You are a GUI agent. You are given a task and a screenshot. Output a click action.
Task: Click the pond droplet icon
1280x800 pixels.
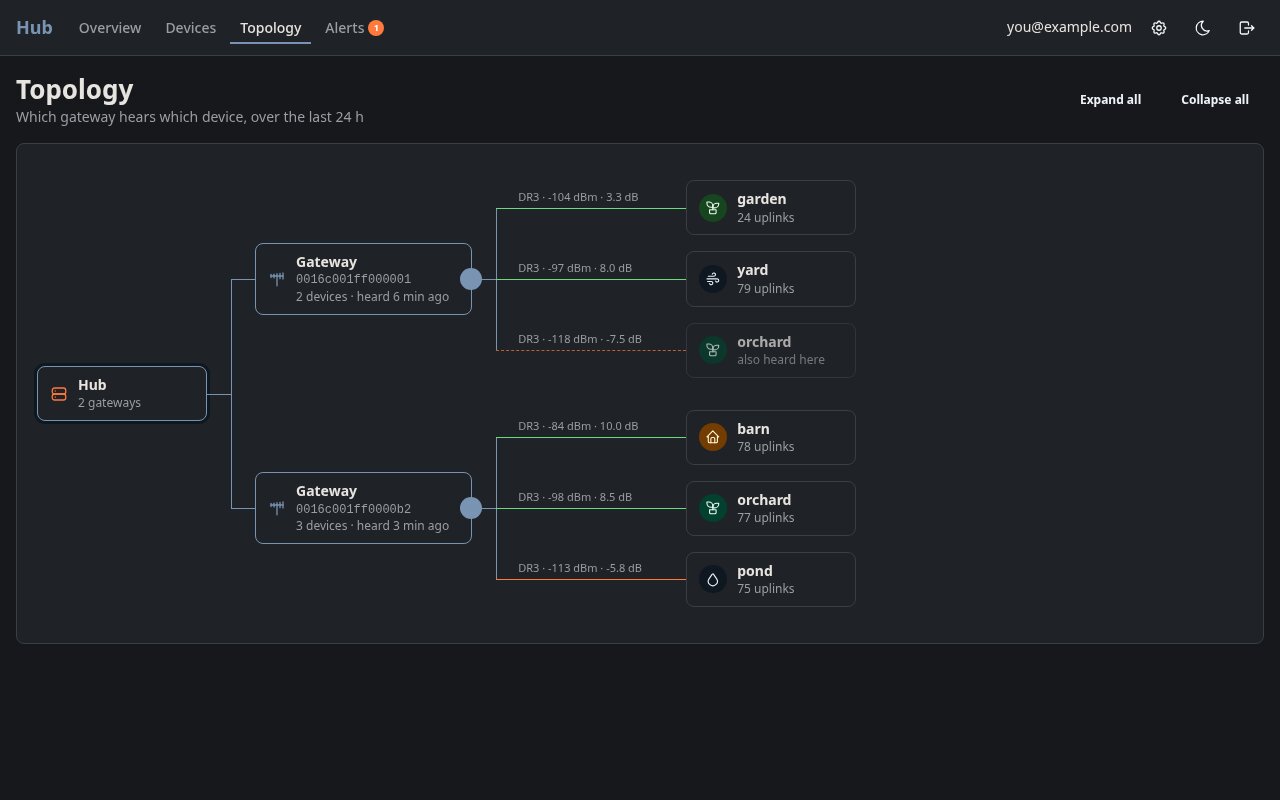(713, 579)
